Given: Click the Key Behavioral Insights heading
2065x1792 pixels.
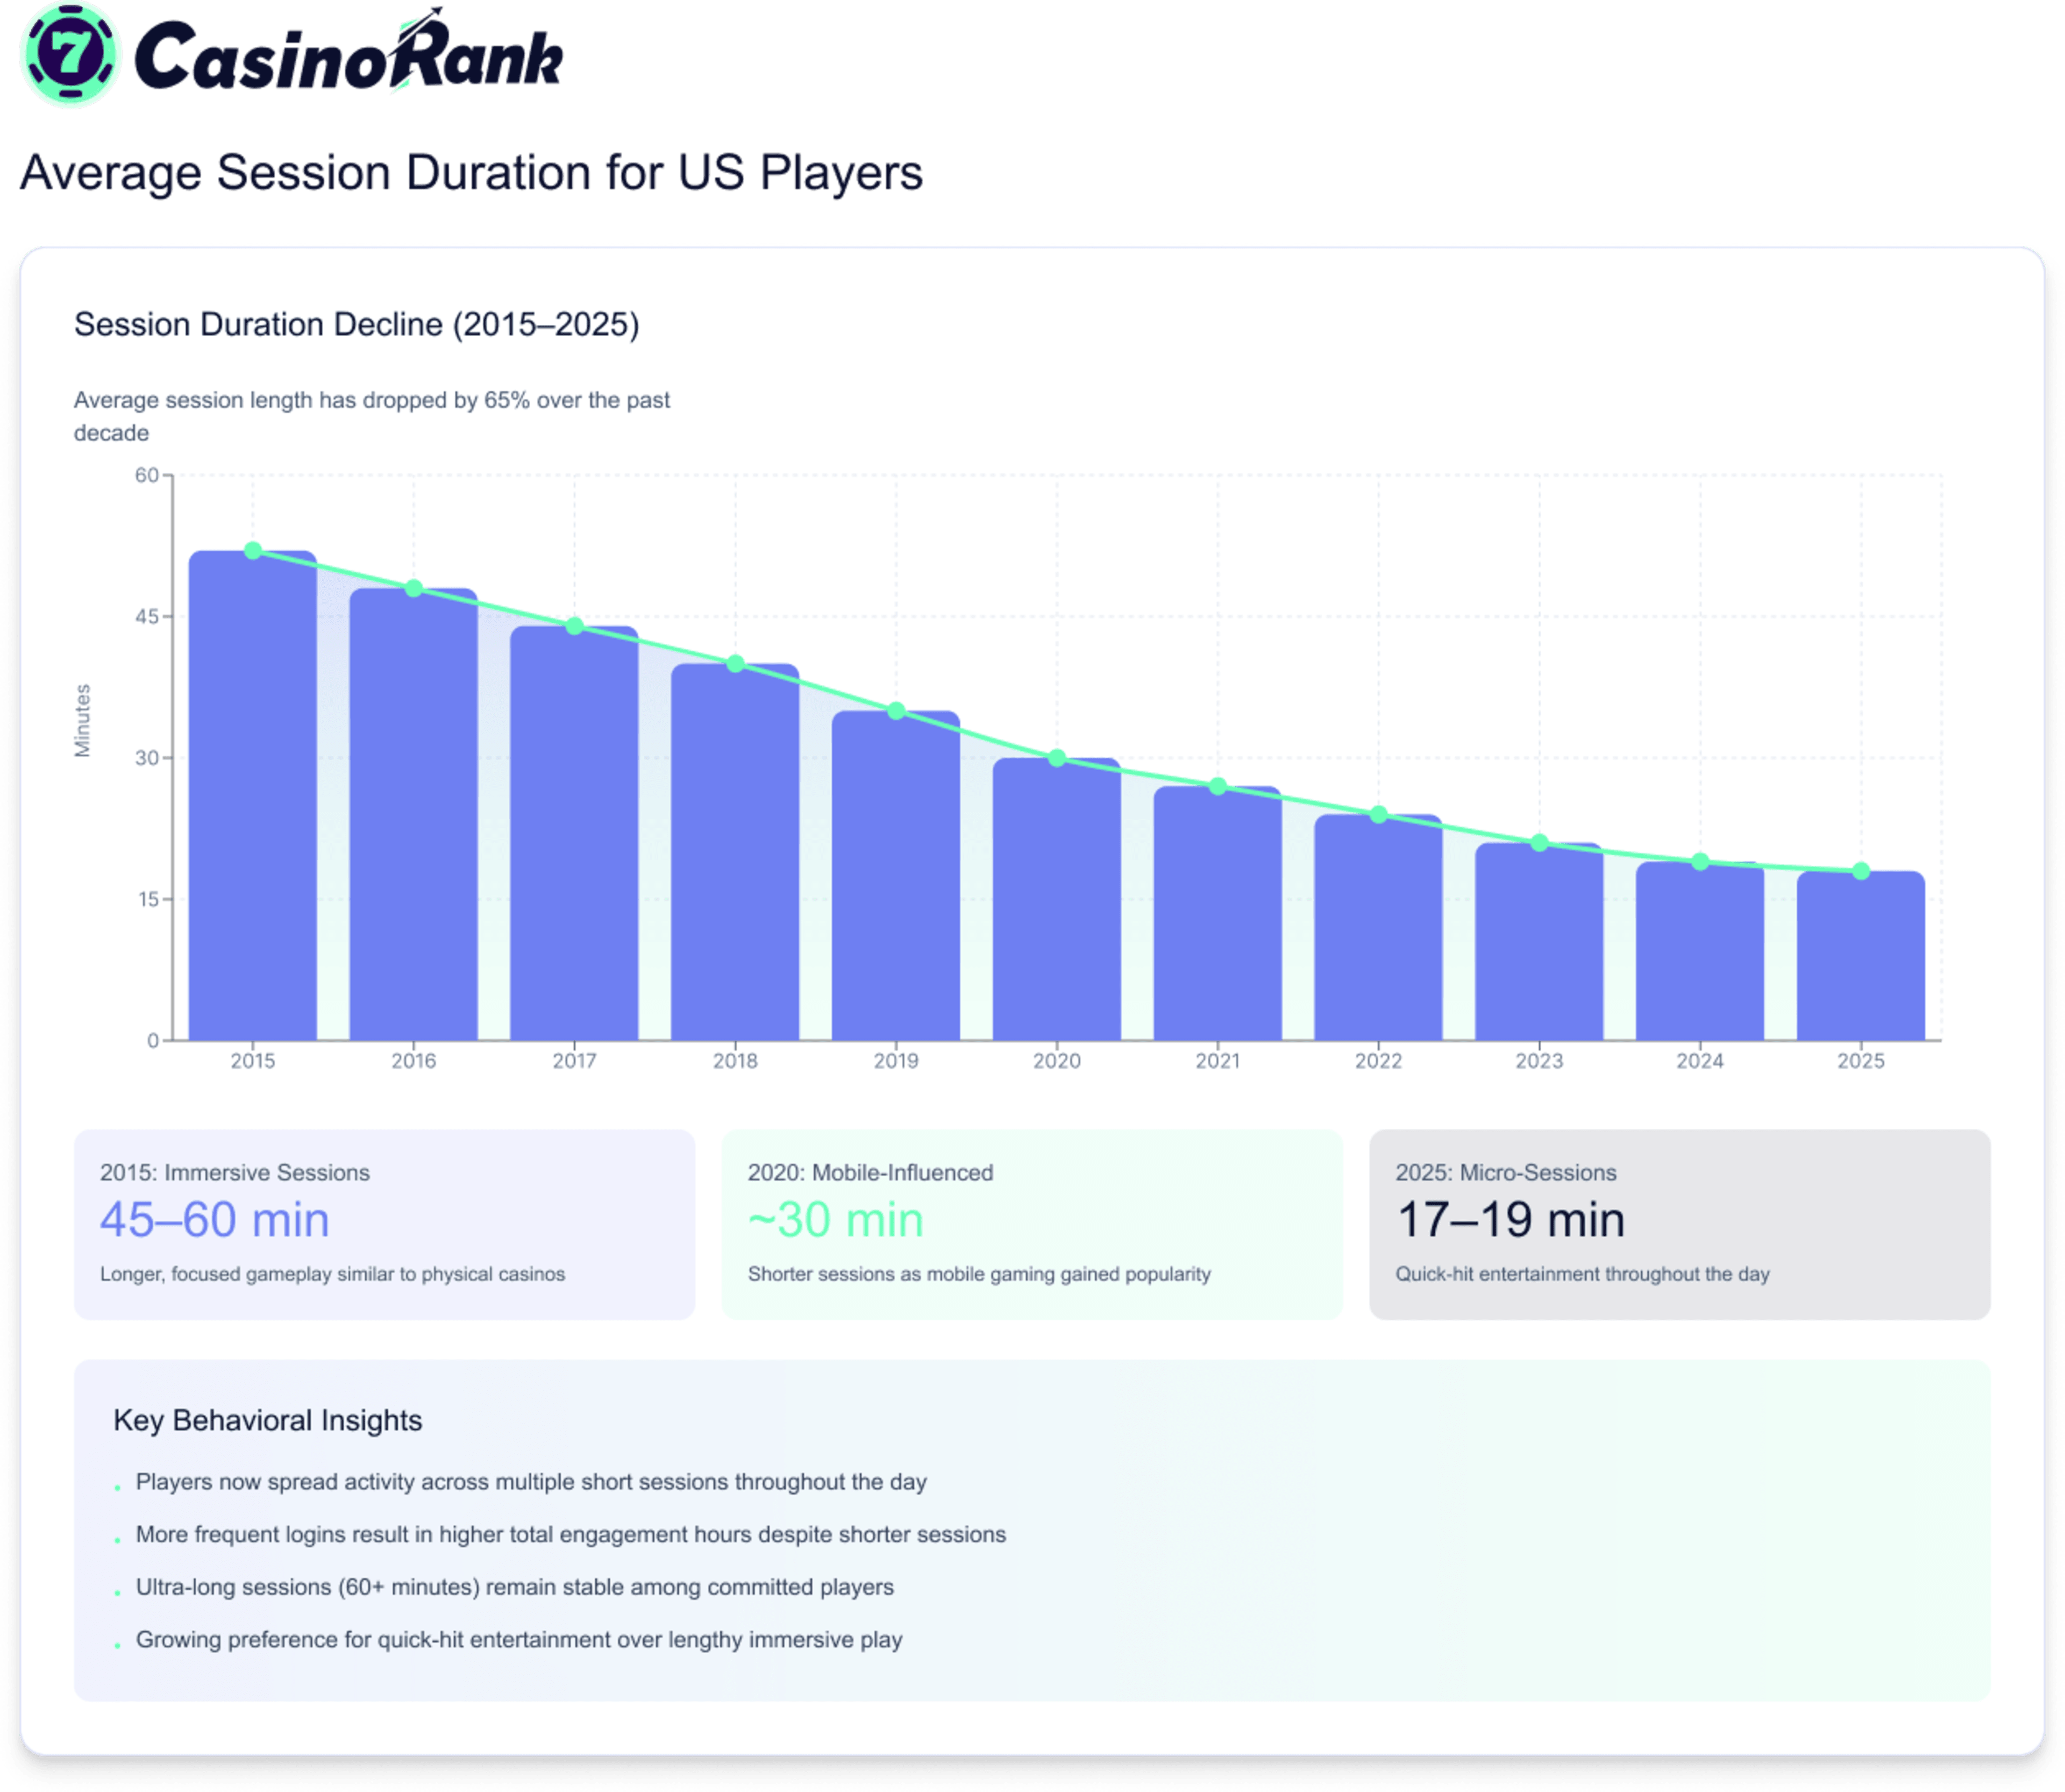Looking at the screenshot, I should point(268,1420).
